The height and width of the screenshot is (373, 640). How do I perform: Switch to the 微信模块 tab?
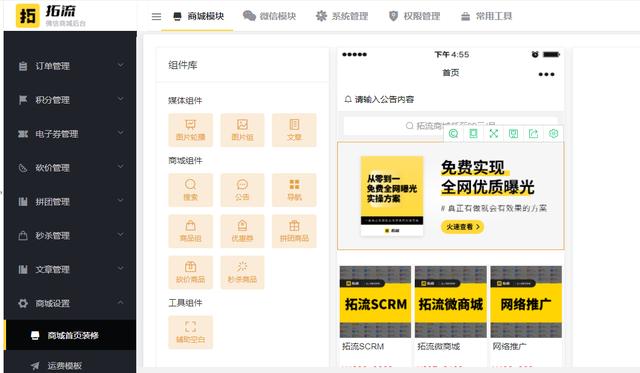tap(269, 16)
